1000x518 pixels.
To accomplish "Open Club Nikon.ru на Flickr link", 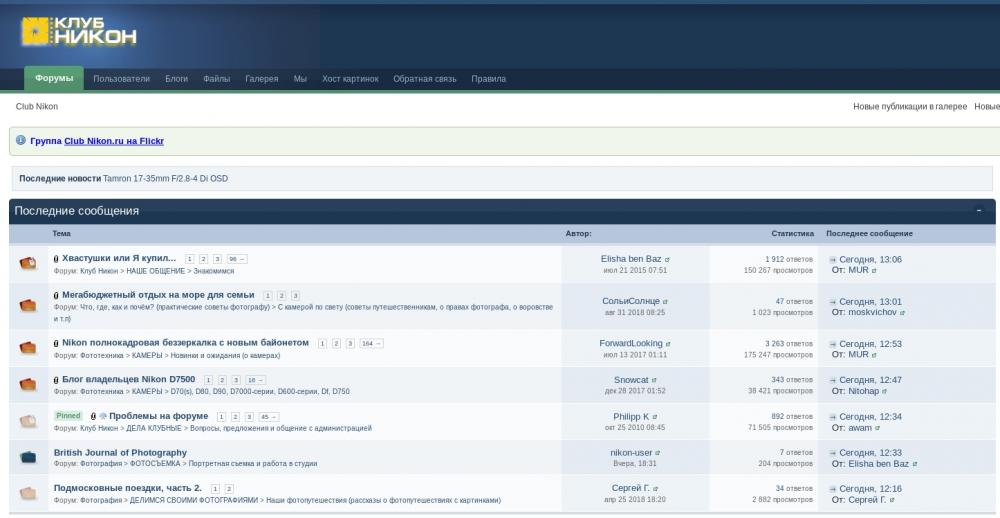I will click(114, 141).
